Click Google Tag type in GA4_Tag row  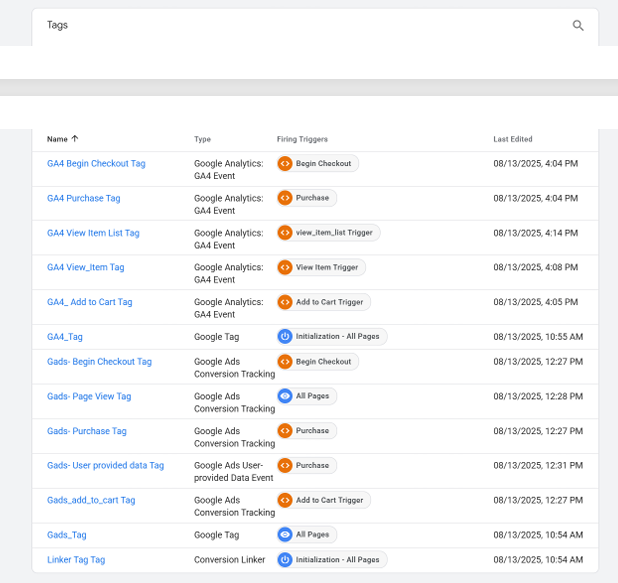point(216,337)
